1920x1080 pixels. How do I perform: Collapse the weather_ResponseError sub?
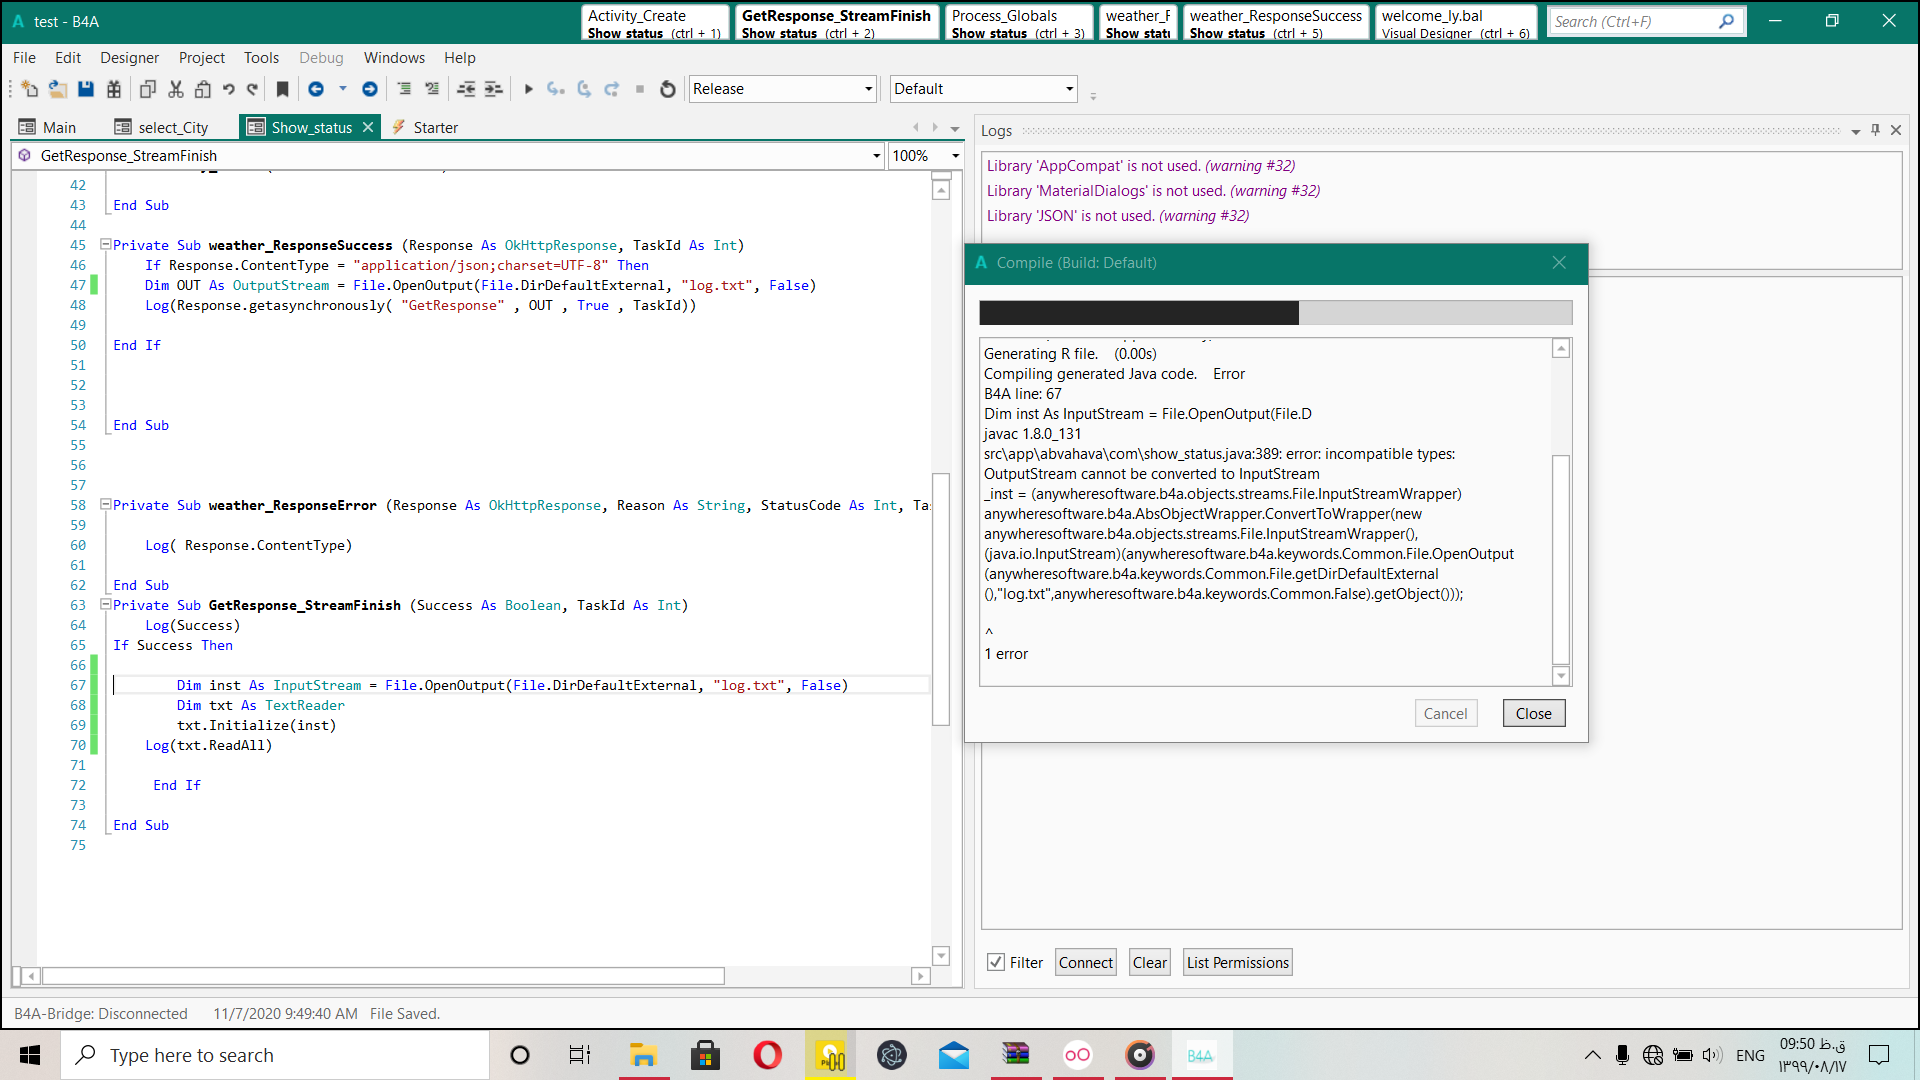(x=106, y=505)
